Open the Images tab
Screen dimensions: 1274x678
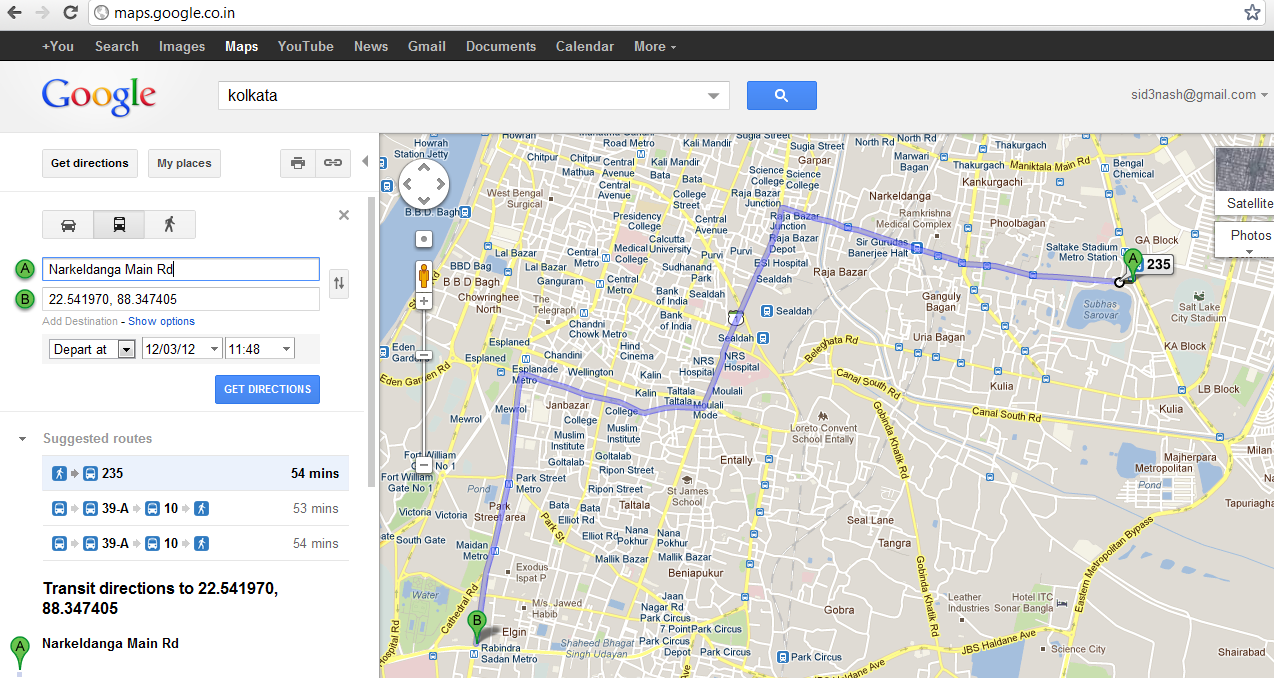click(182, 46)
